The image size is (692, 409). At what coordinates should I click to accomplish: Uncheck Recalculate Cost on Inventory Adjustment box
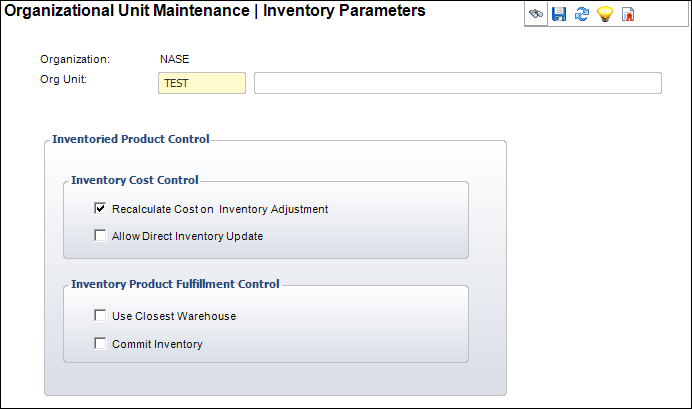click(x=100, y=208)
